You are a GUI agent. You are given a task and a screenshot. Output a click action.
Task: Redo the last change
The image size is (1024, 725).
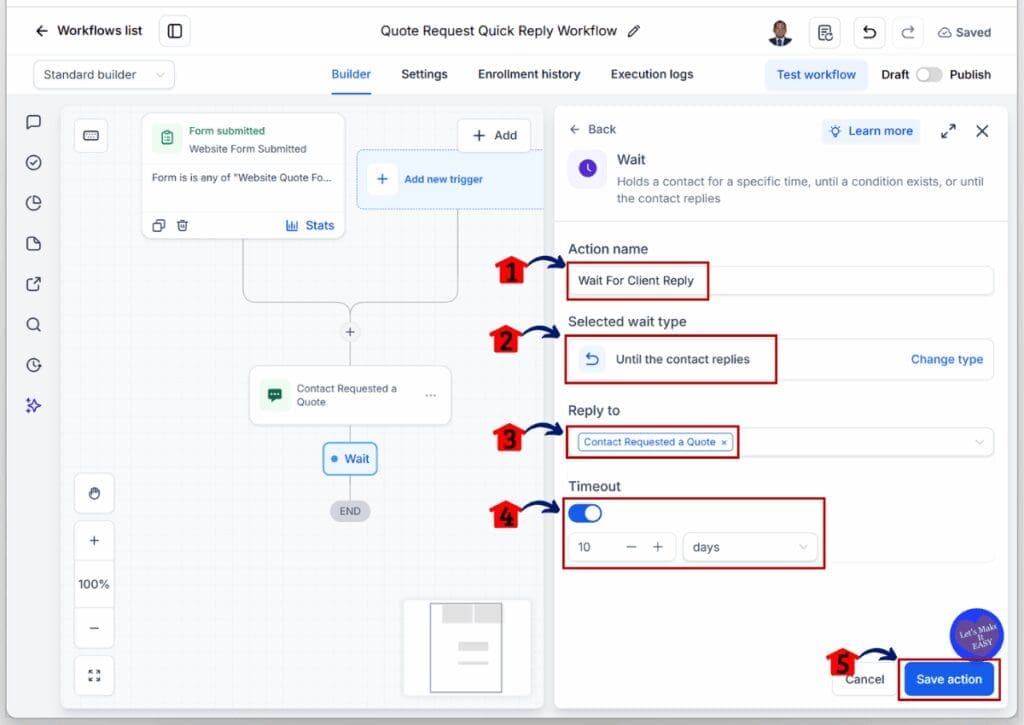(908, 32)
